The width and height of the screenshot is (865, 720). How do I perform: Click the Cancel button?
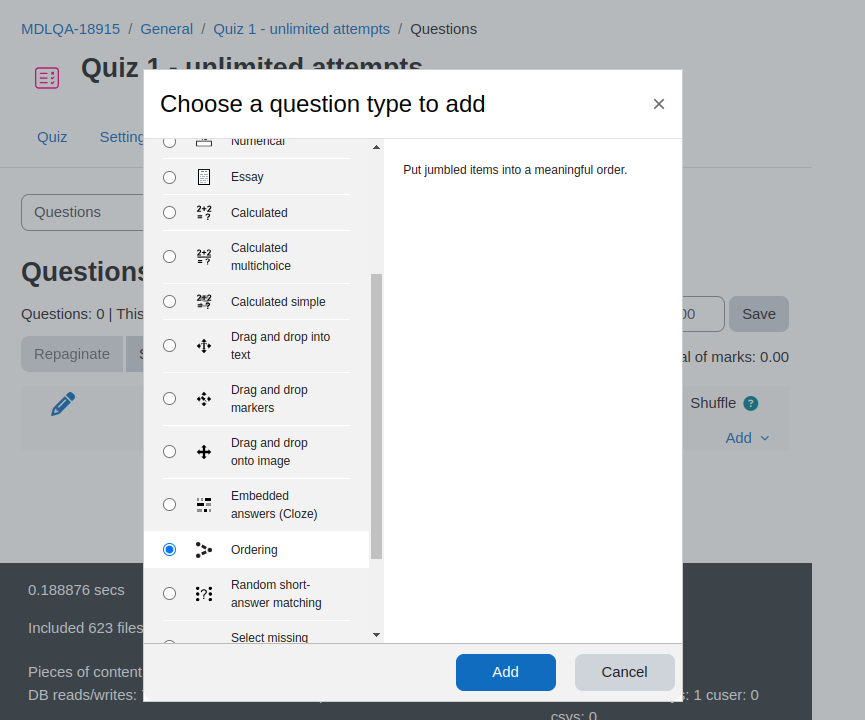[x=624, y=672]
